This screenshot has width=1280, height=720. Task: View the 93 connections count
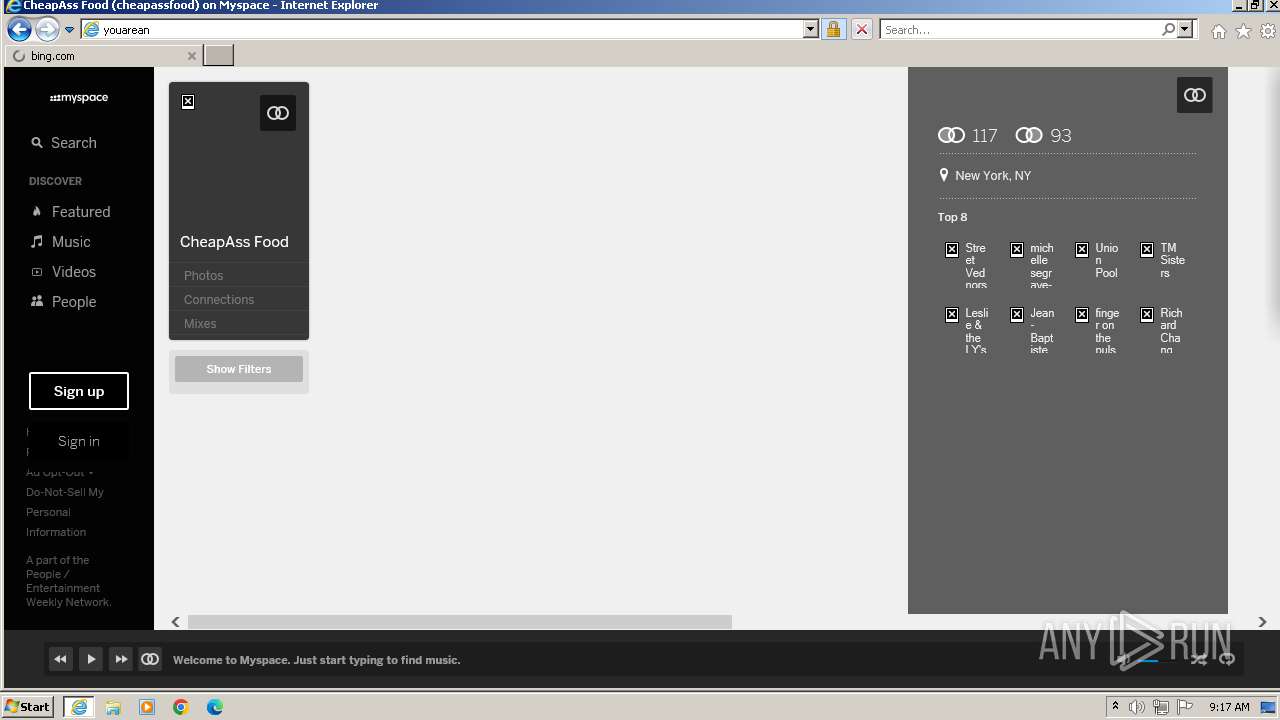coord(1043,136)
